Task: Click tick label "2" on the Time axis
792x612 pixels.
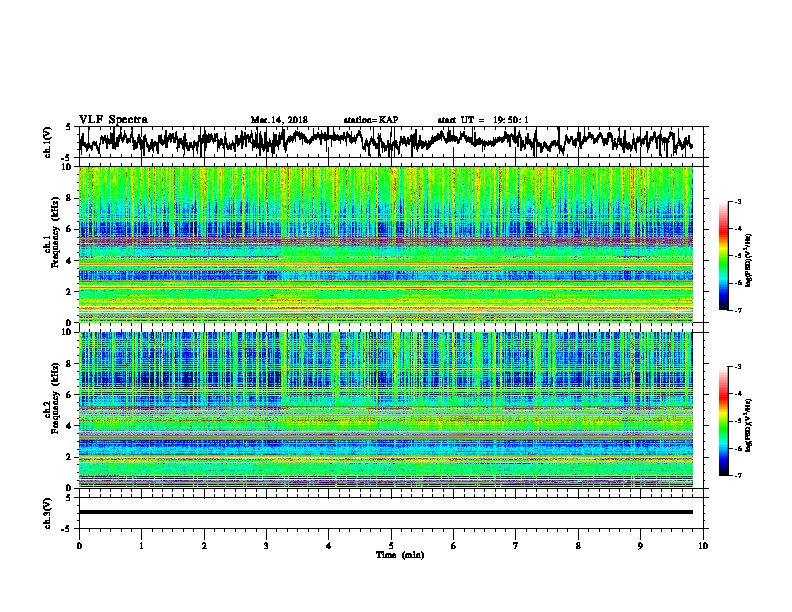Action: pos(204,545)
